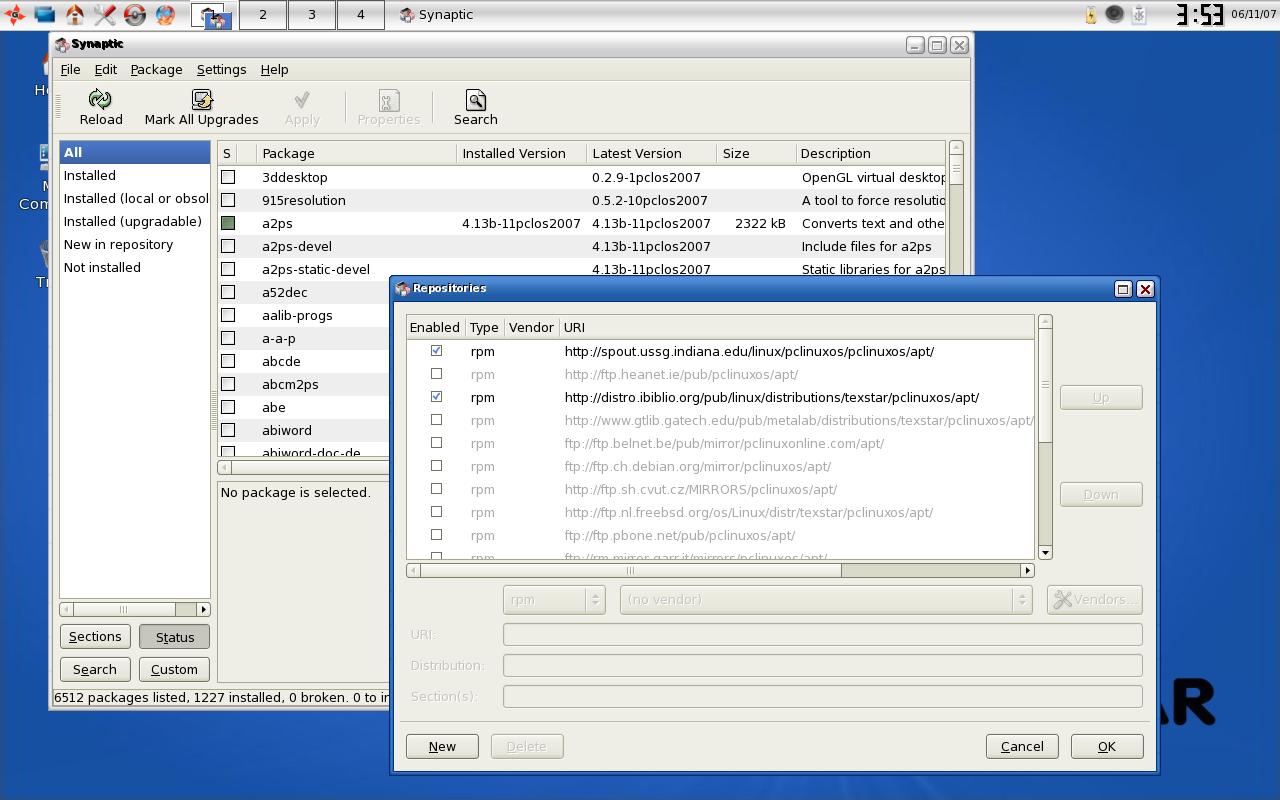Open the (no vendor) dropdown
This screenshot has height=800, width=1280.
825,599
